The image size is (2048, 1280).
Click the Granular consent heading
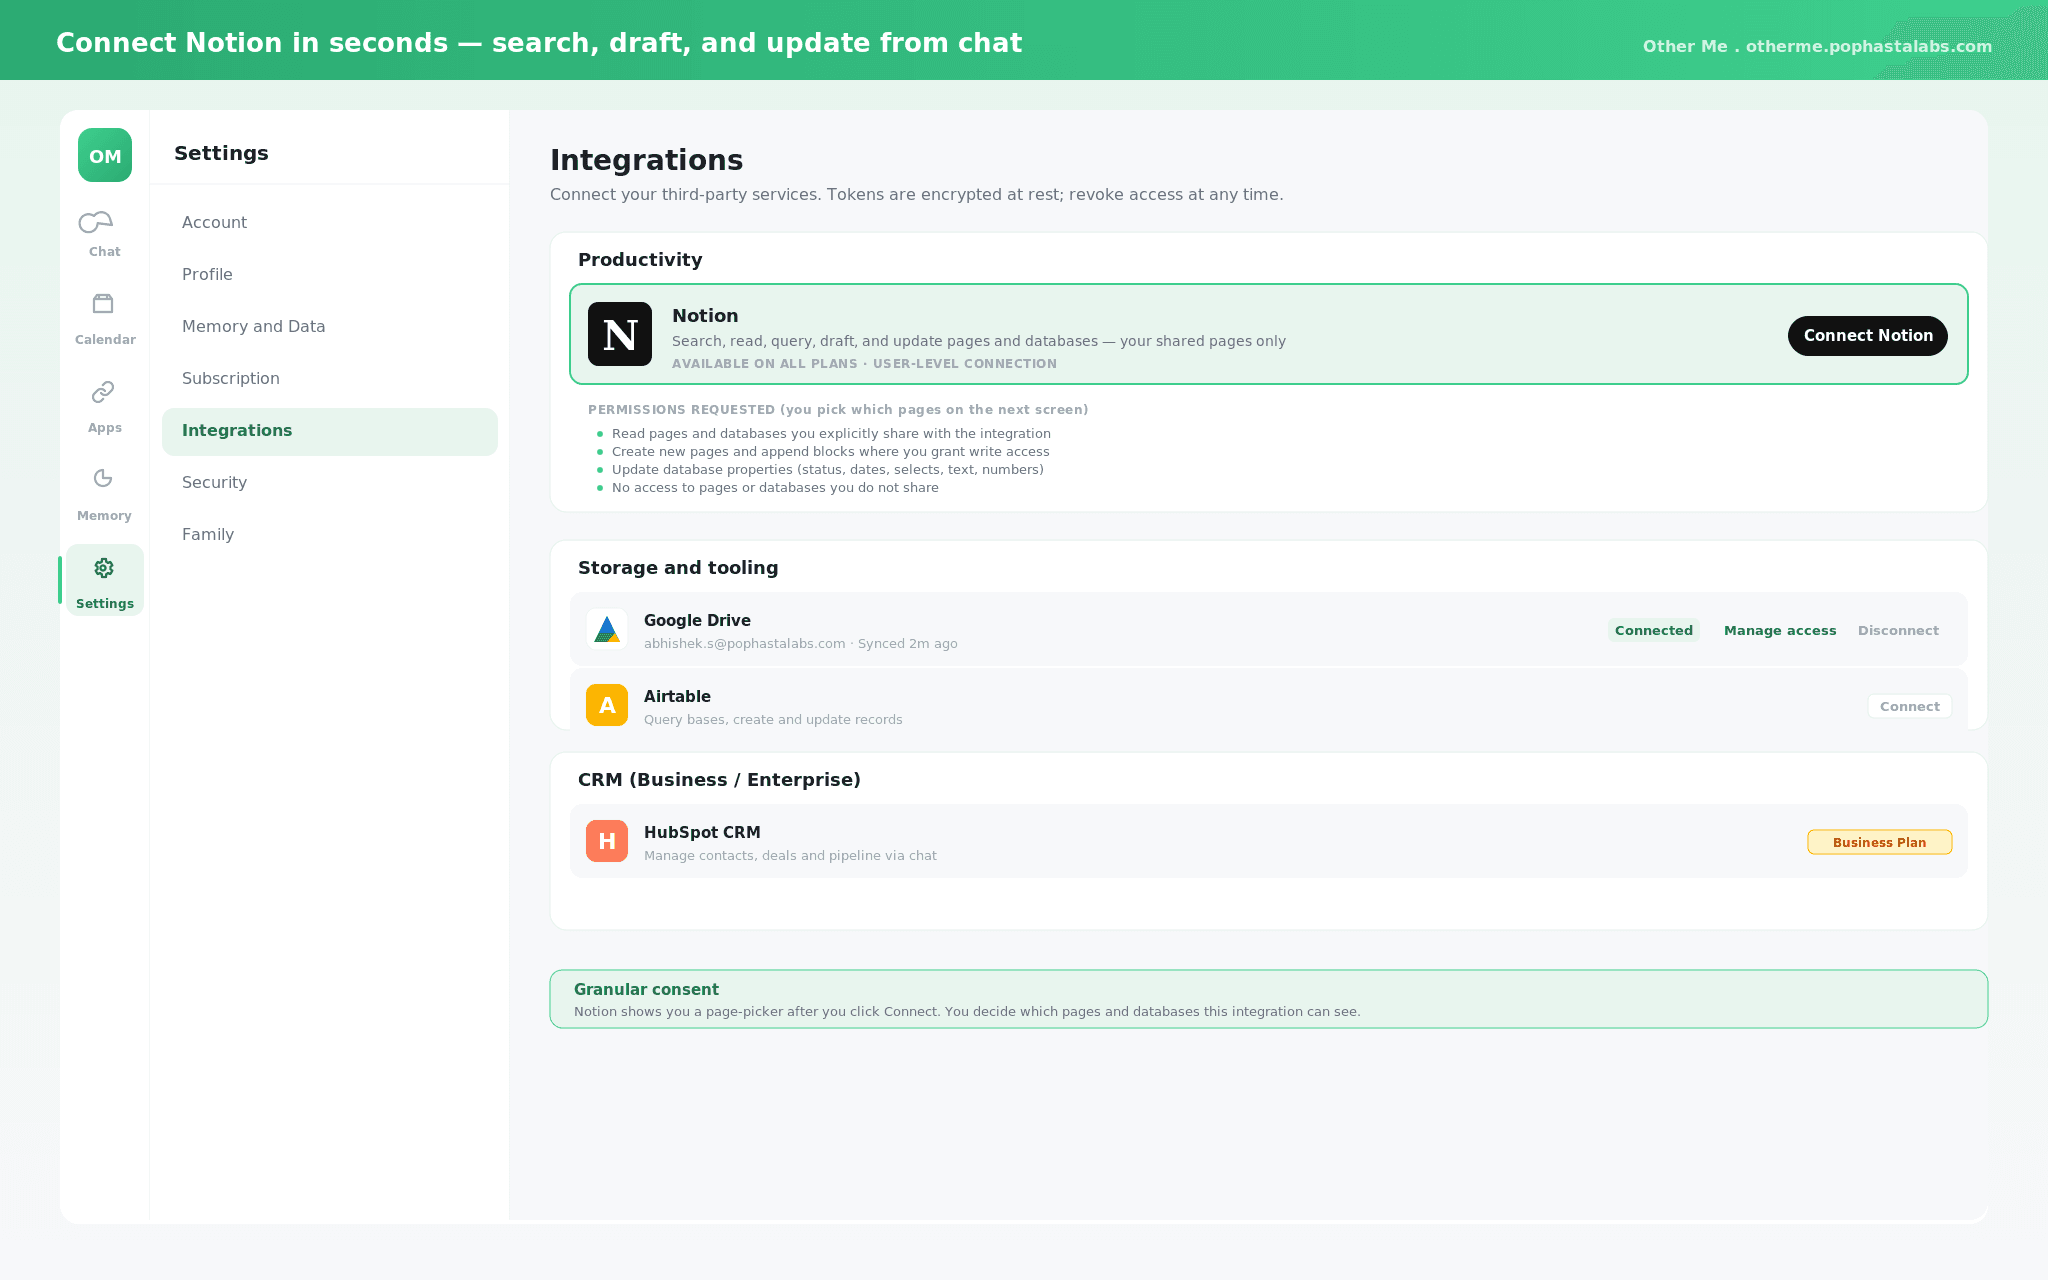646,989
